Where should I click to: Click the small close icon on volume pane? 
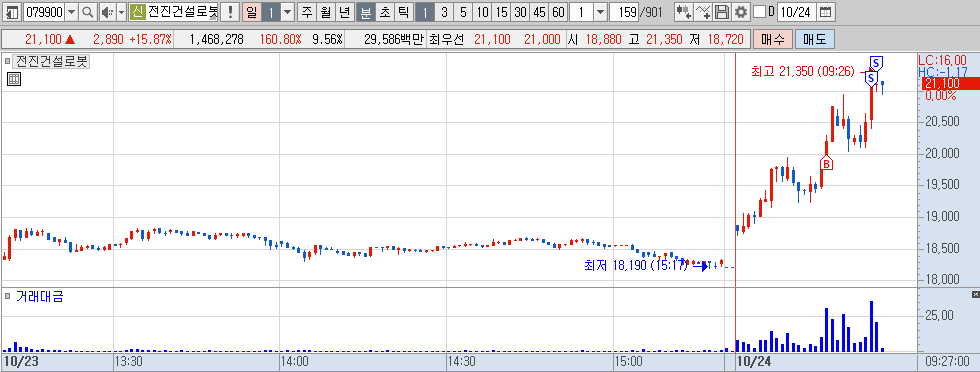pos(976,294)
